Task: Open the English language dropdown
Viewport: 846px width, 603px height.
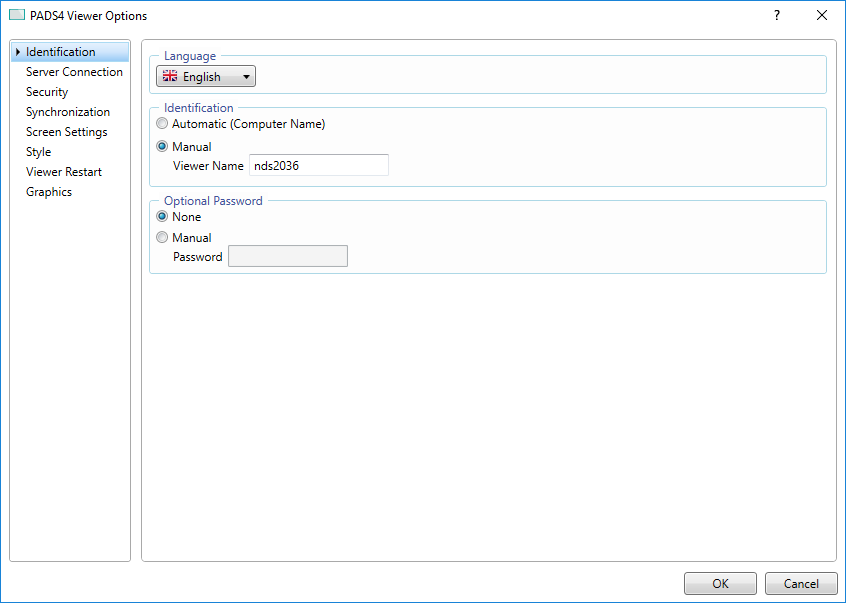Action: [x=246, y=76]
